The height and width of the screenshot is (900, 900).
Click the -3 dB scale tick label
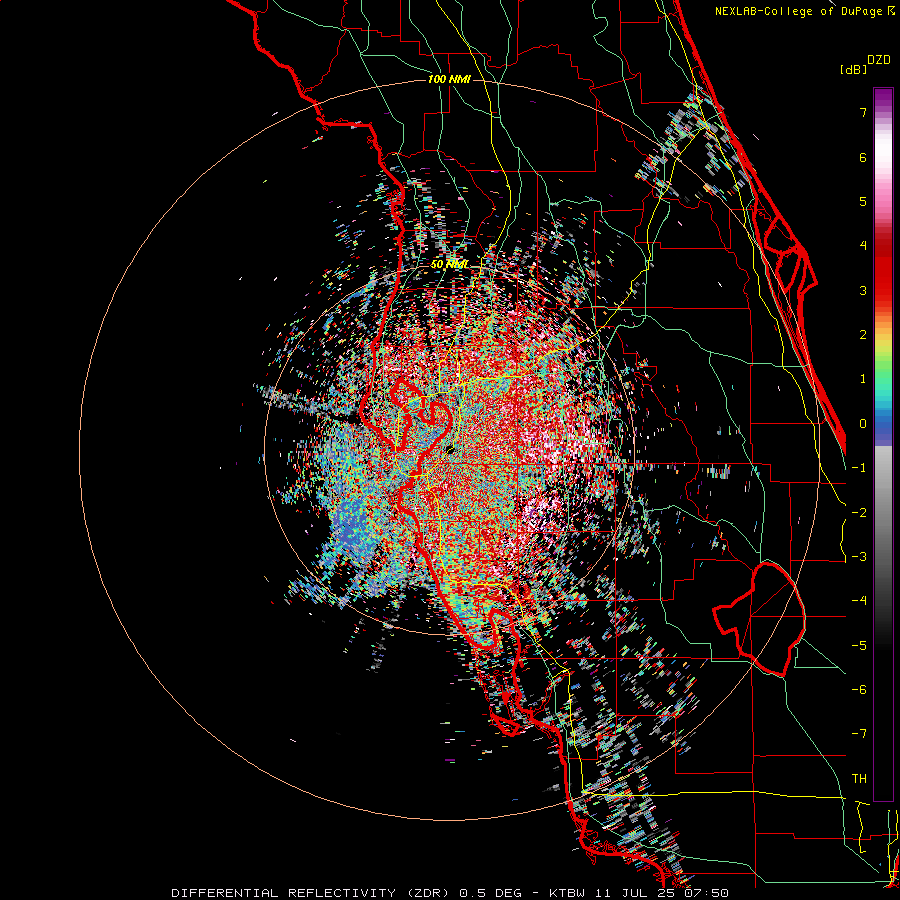859,557
